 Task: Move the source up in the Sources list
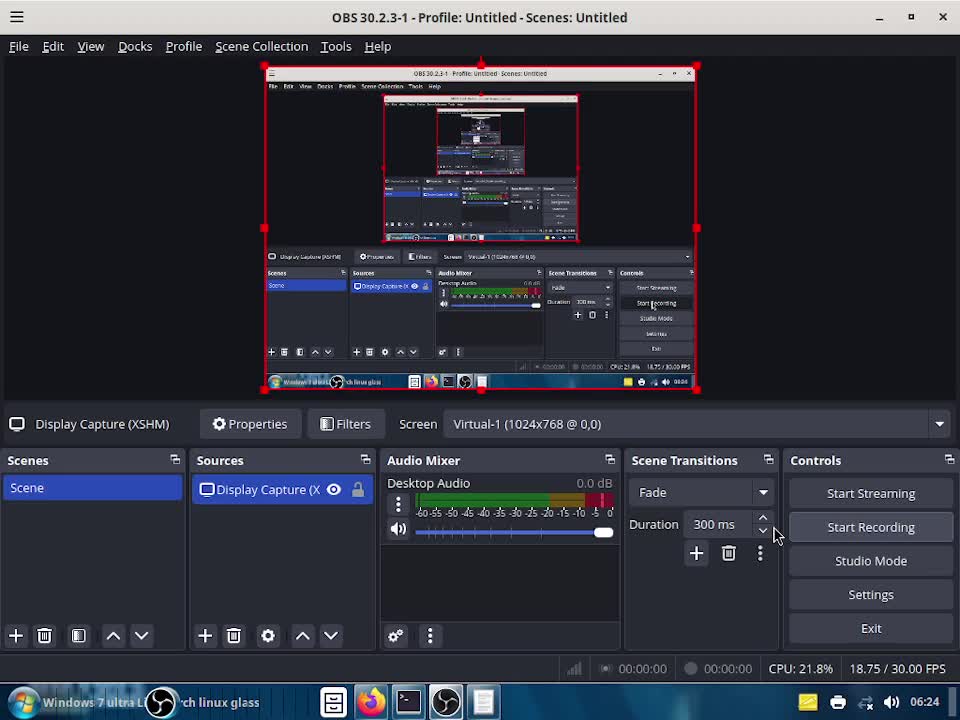click(x=302, y=636)
